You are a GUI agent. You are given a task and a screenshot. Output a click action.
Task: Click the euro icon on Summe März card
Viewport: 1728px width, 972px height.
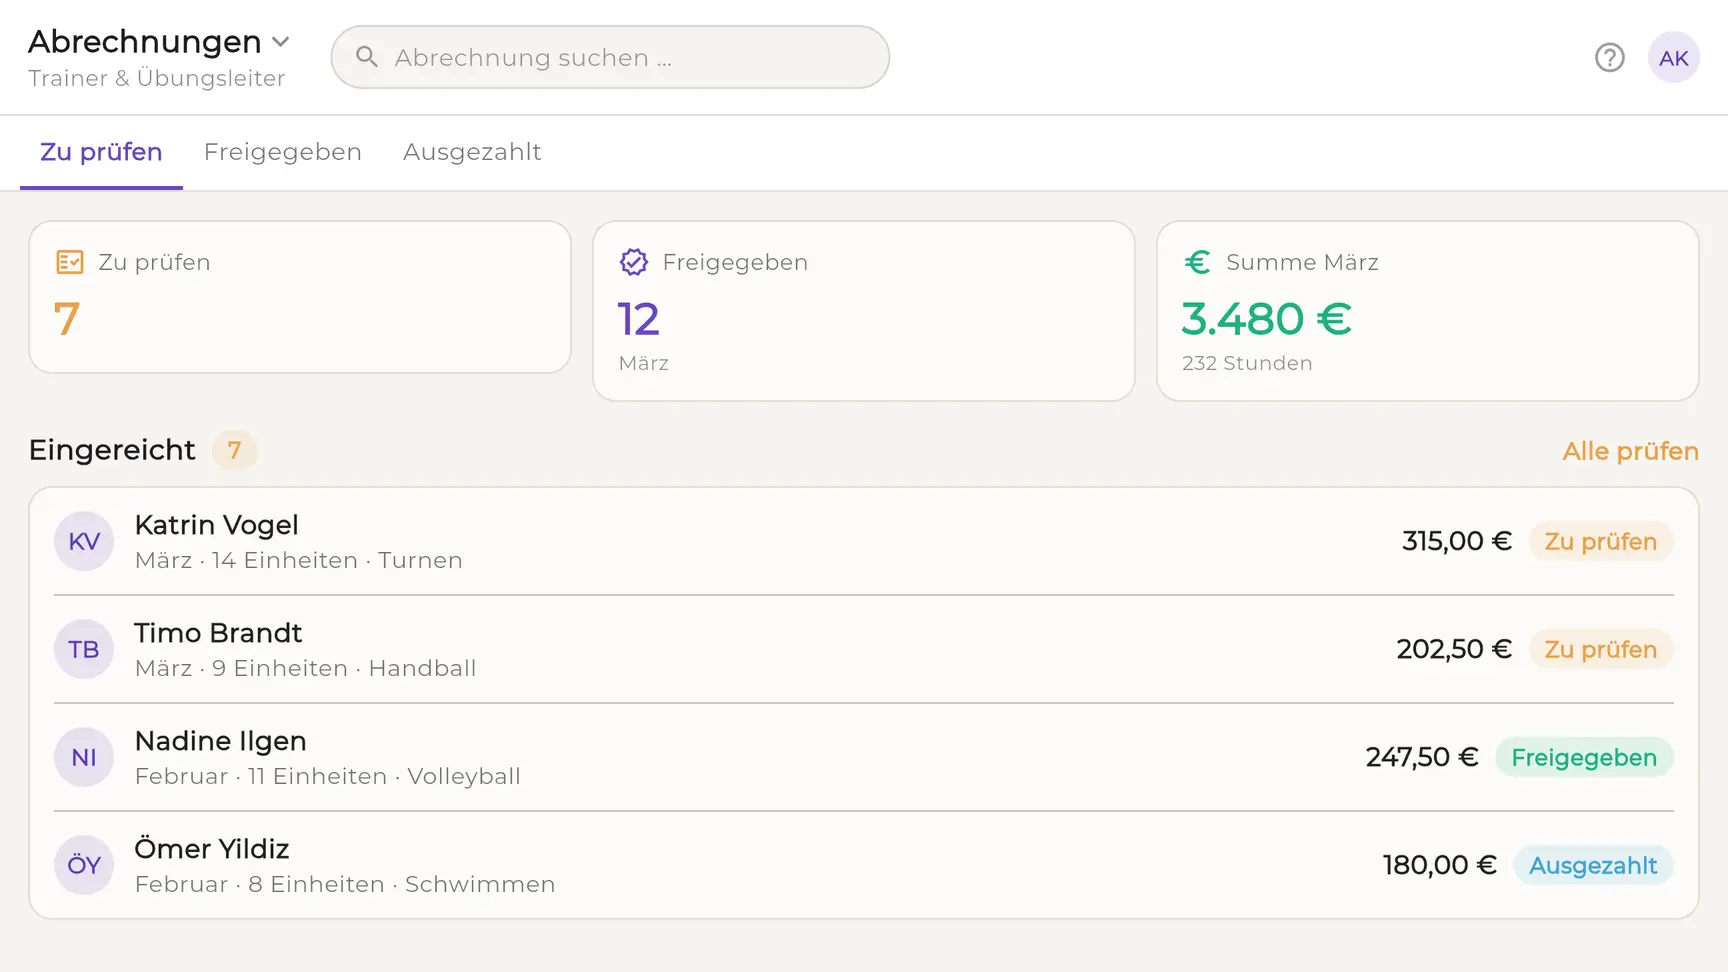1197,262
